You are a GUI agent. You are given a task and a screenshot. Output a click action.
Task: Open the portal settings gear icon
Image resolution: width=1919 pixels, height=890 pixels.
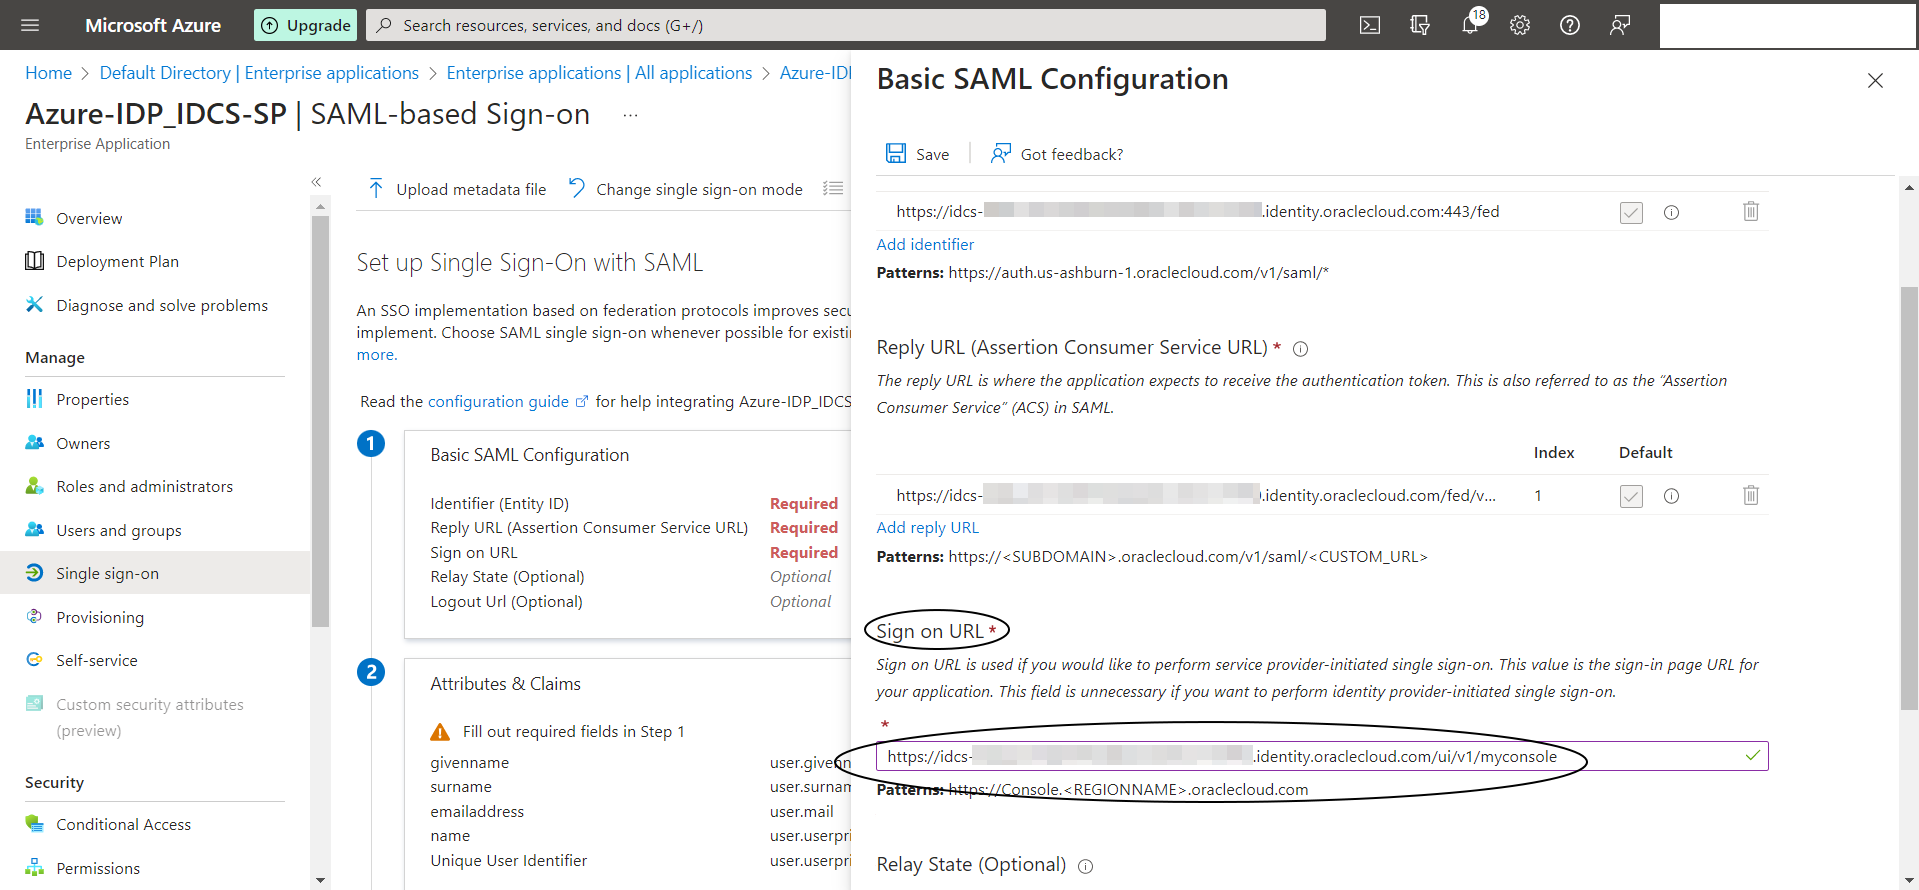[x=1520, y=25]
